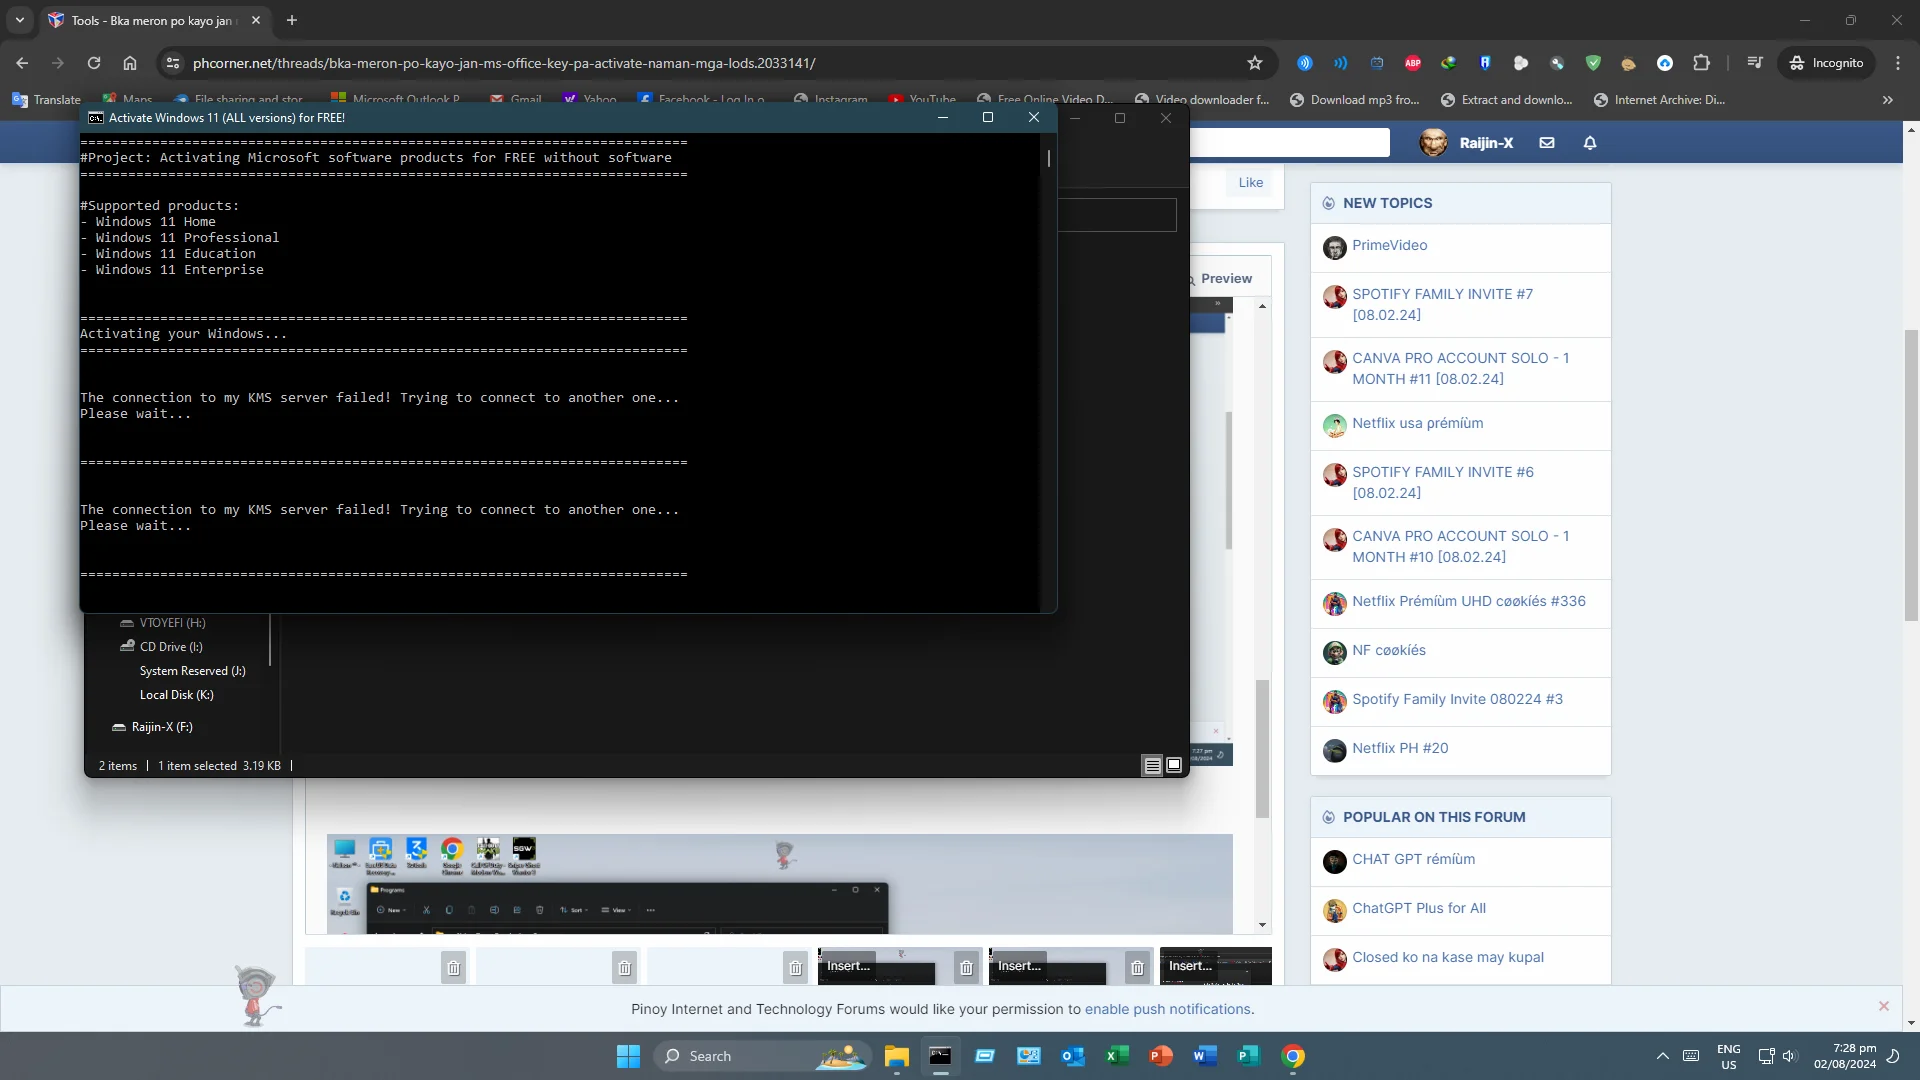The height and width of the screenshot is (1080, 1920).
Task: Open volume control in system tray
Action: pyautogui.click(x=1789, y=1056)
